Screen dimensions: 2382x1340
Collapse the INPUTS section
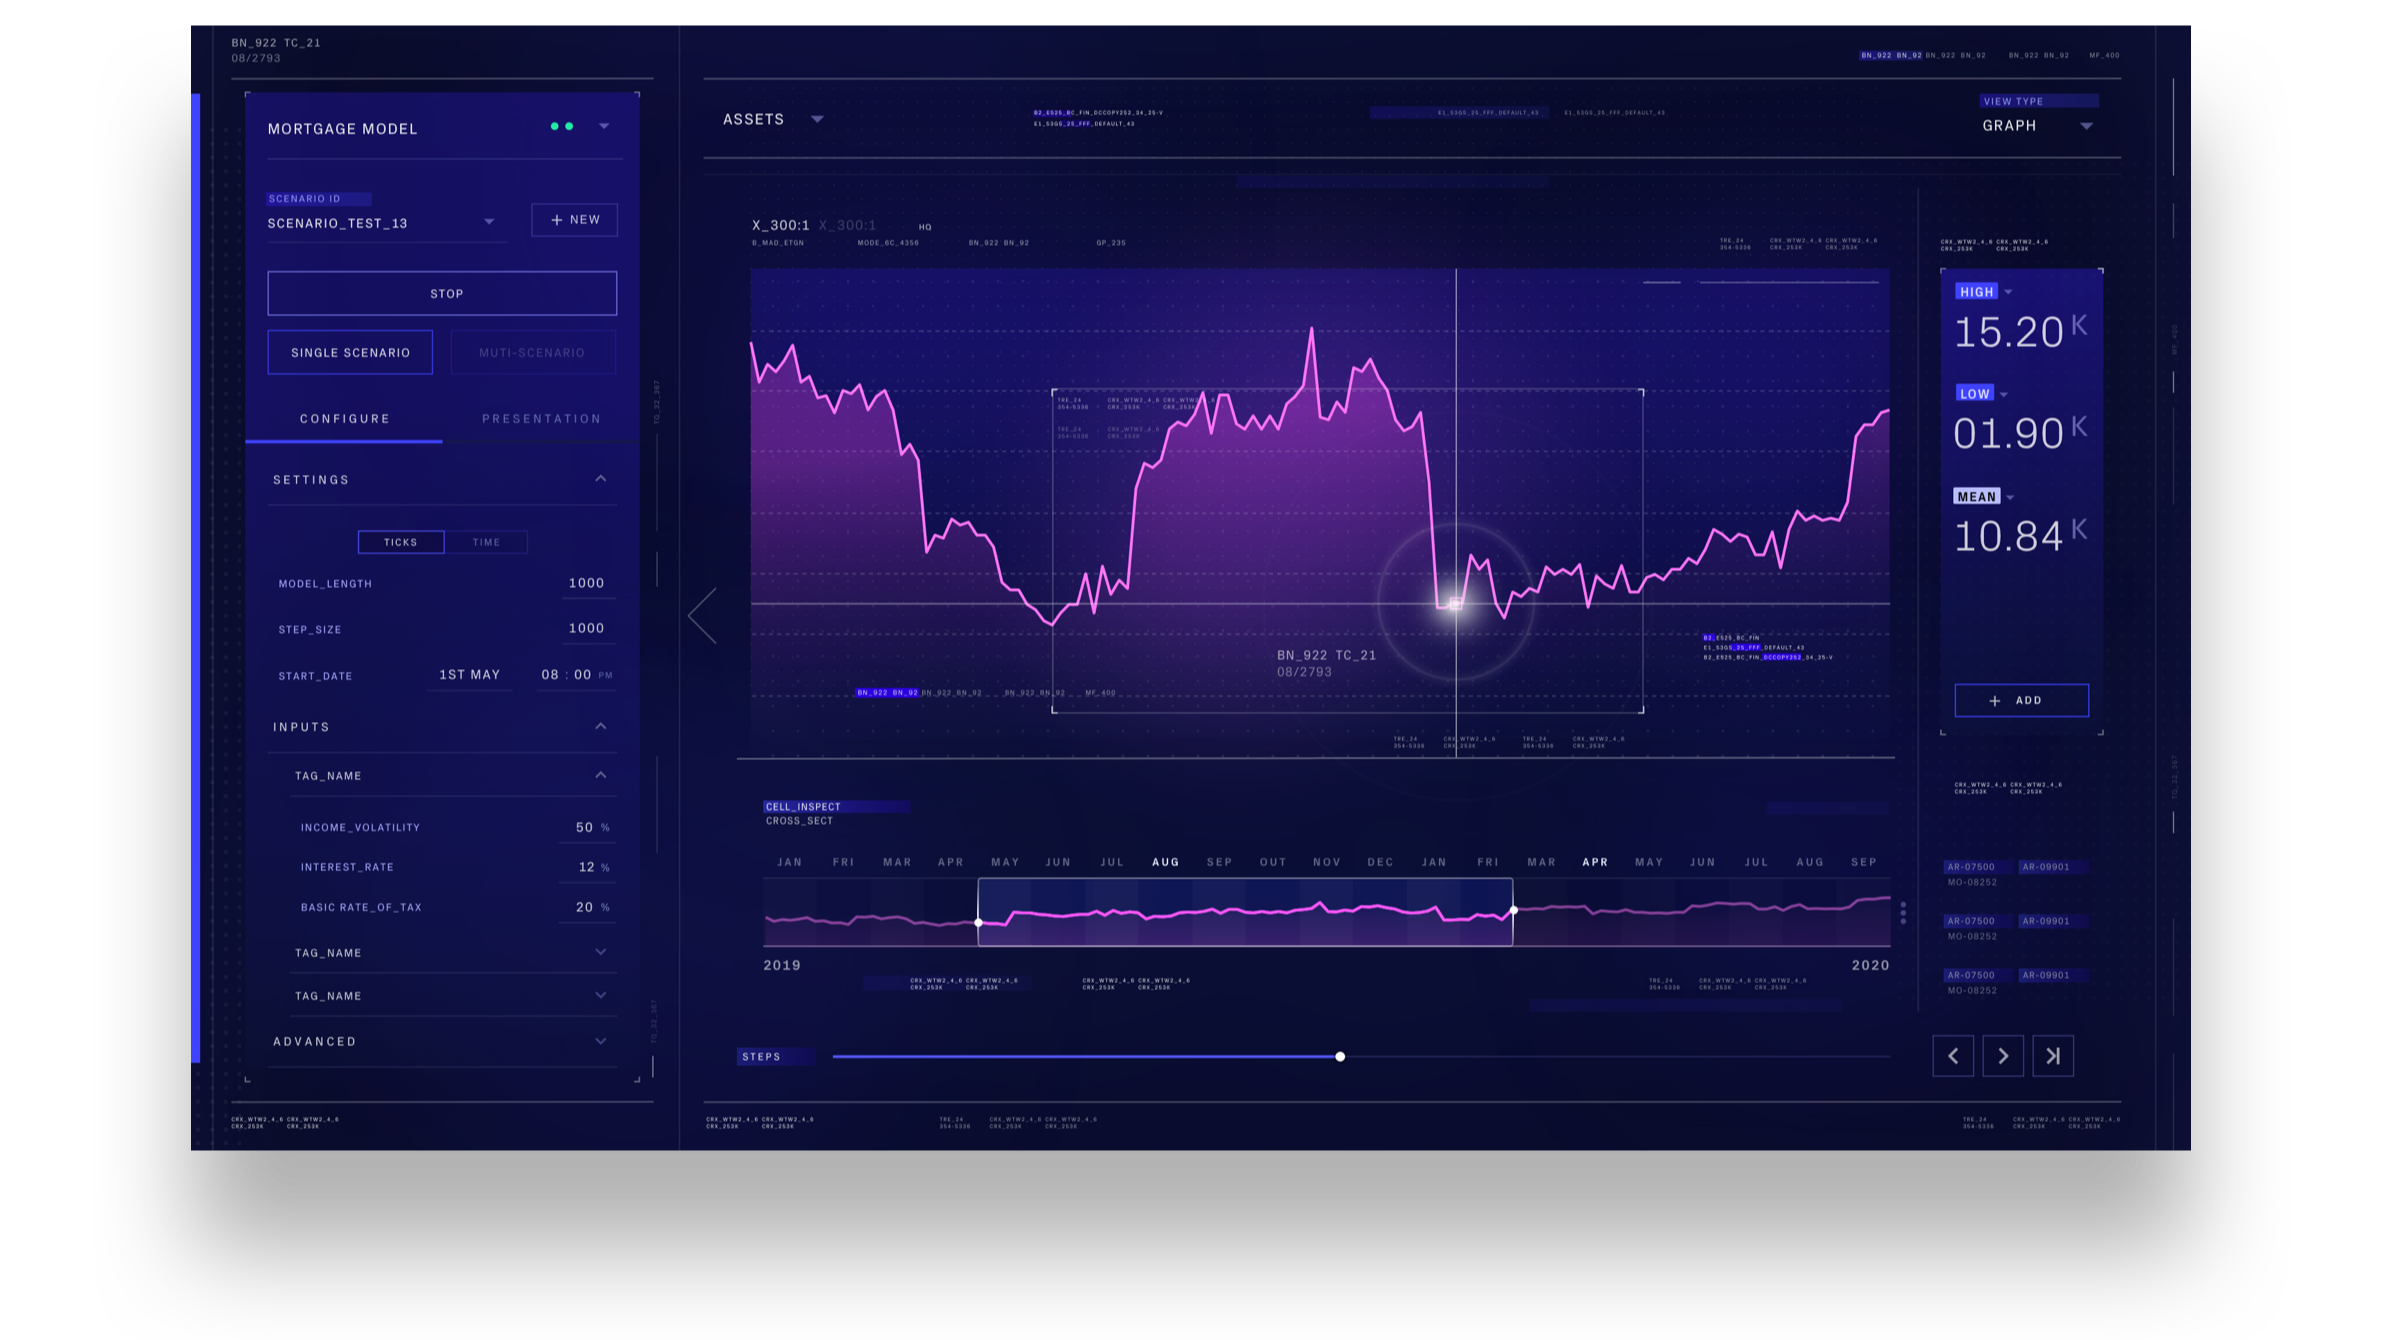click(x=601, y=726)
